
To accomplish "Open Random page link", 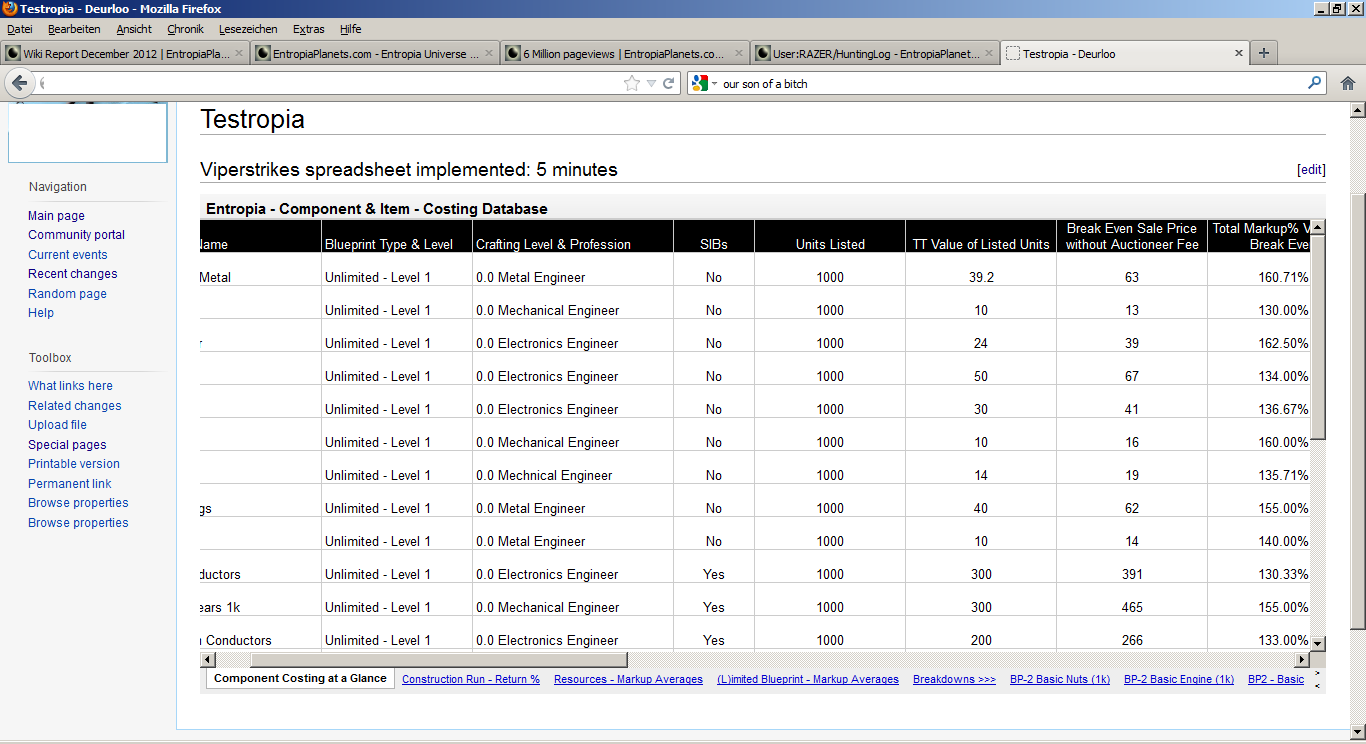I will tap(67, 294).
